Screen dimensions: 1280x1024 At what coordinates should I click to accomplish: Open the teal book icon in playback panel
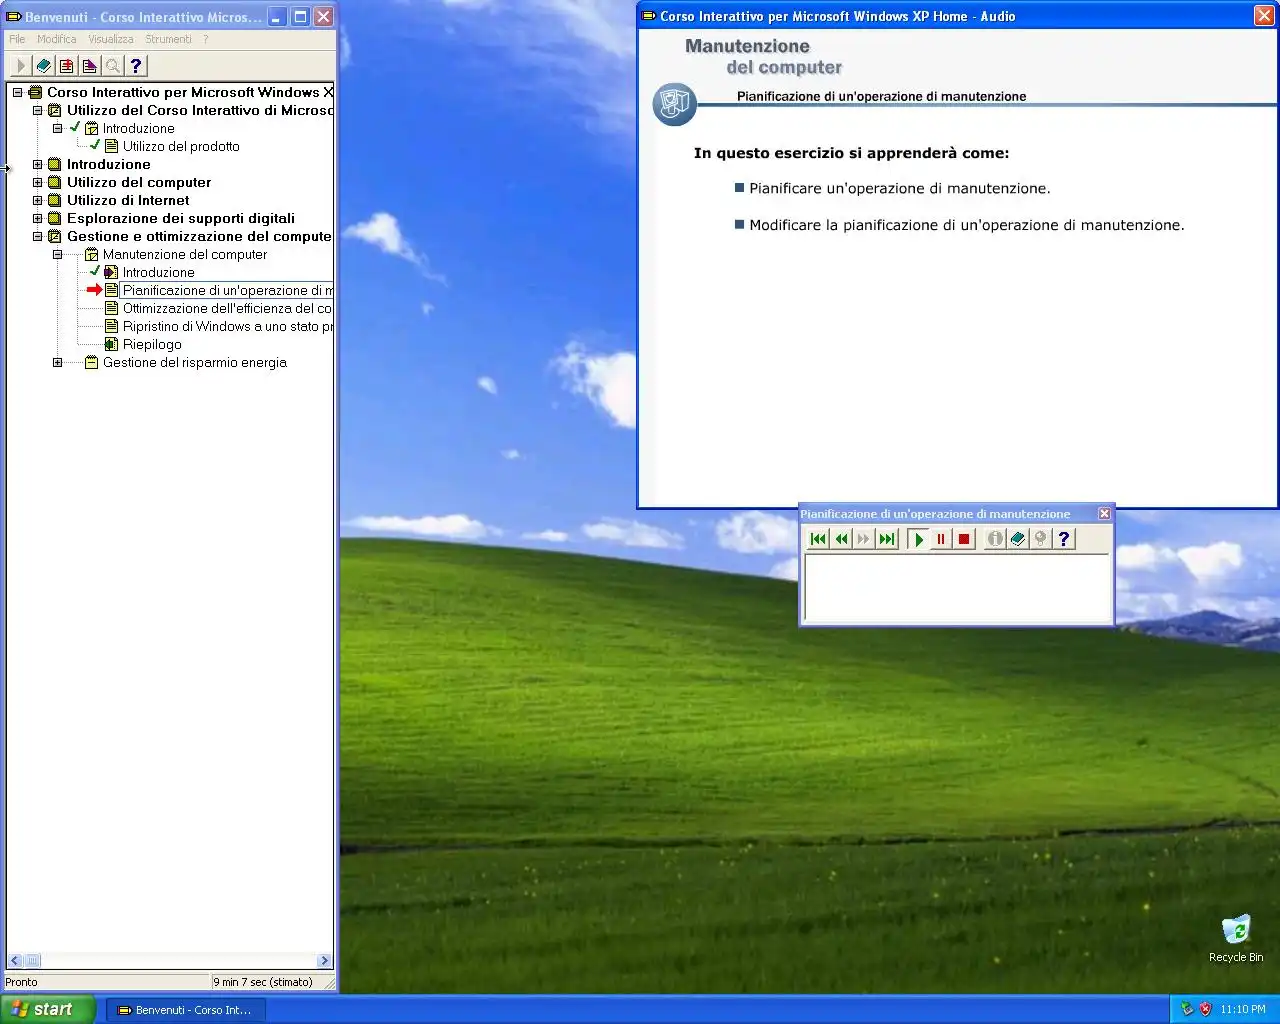[x=1018, y=539]
